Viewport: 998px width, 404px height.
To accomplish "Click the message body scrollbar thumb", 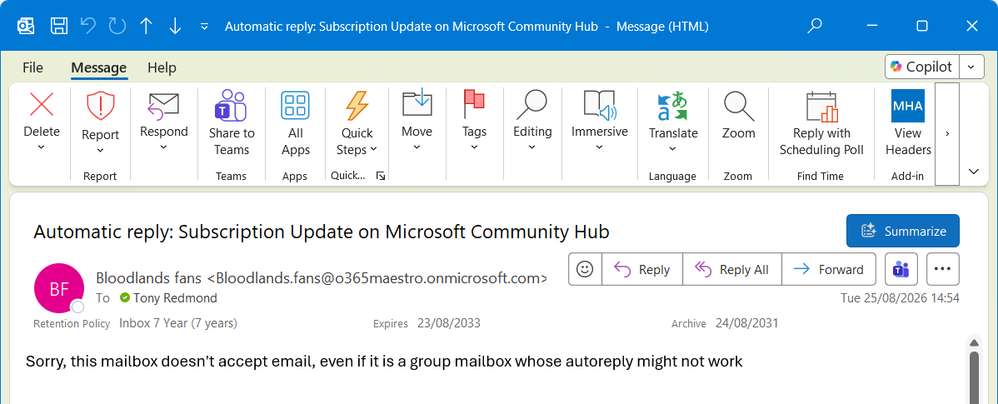I will (x=974, y=377).
